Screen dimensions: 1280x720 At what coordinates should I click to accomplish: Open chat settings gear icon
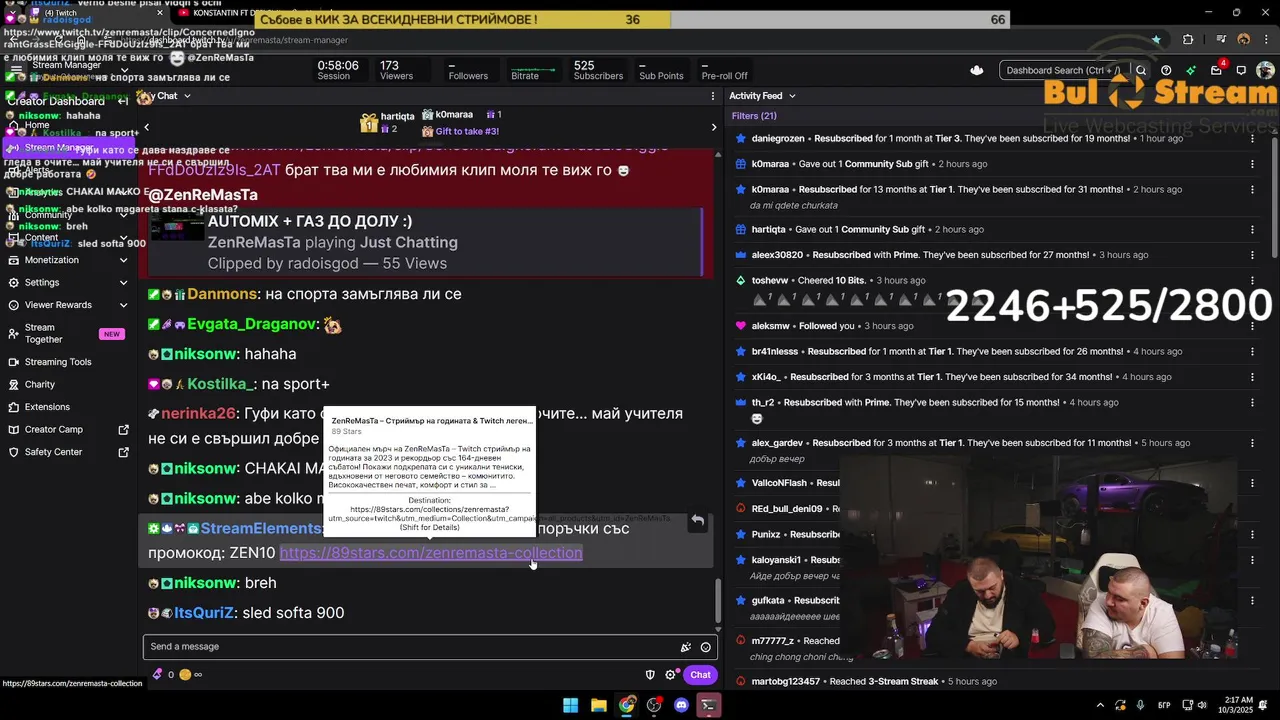(670, 675)
